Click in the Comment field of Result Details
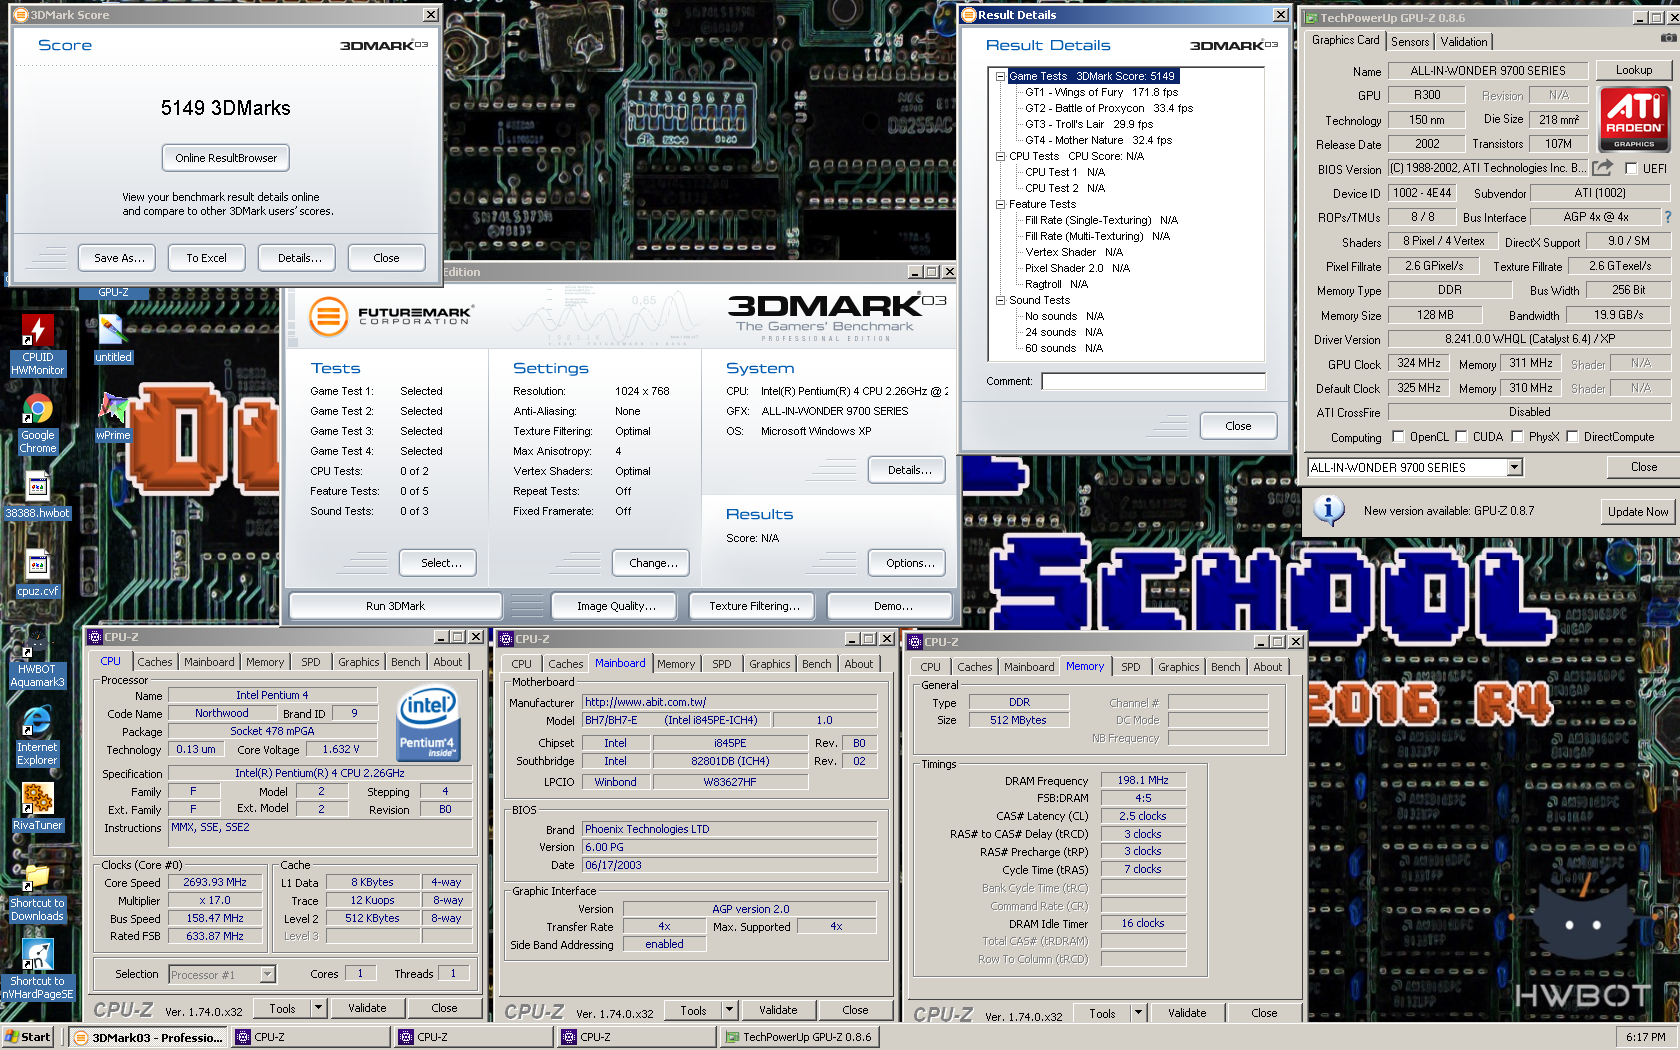This screenshot has width=1680, height=1050. click(x=1153, y=381)
